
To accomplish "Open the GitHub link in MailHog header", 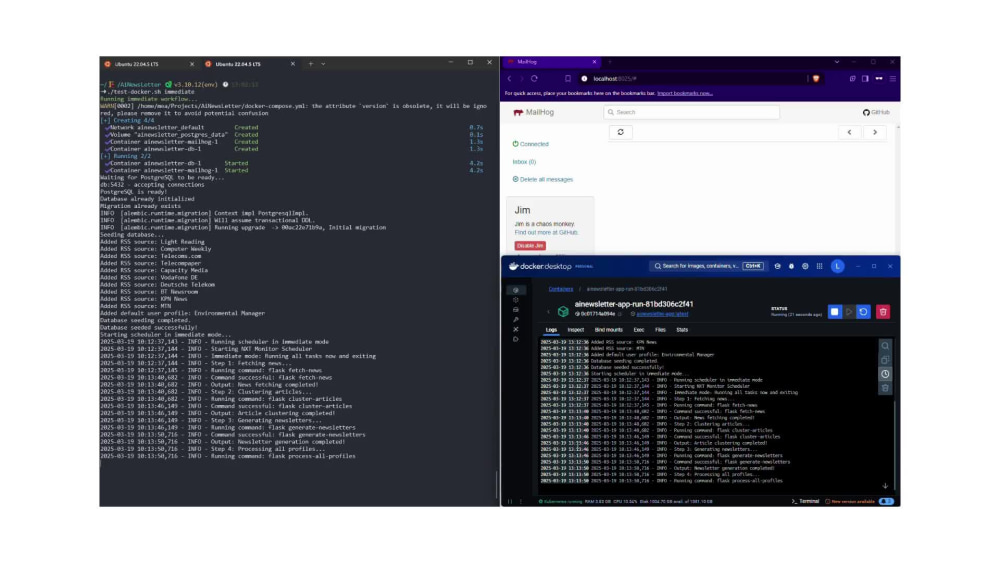I will [x=876, y=112].
